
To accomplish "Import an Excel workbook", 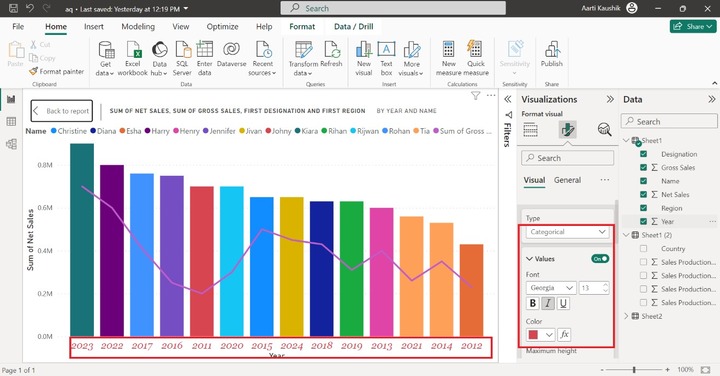I will pyautogui.click(x=133, y=58).
